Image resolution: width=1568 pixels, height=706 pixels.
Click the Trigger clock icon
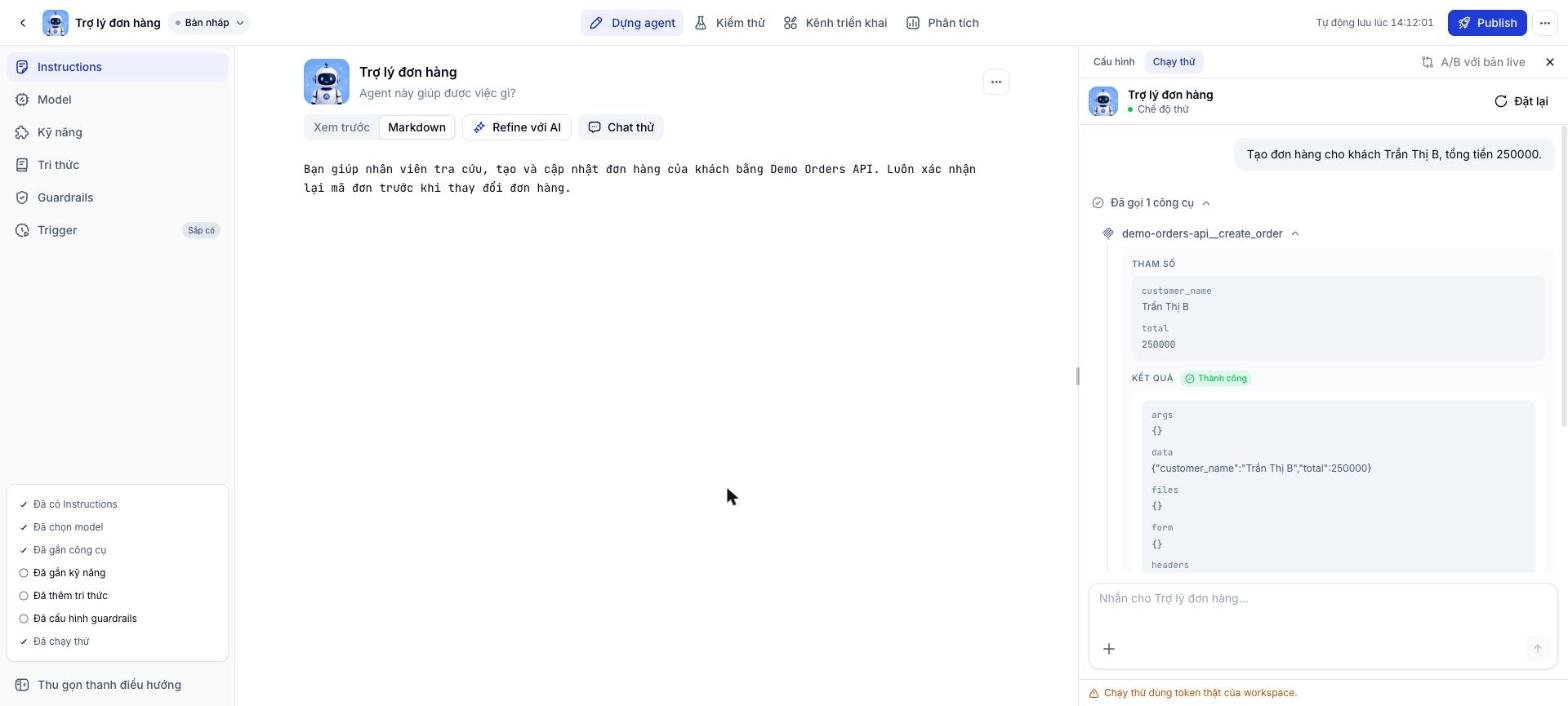[22, 230]
